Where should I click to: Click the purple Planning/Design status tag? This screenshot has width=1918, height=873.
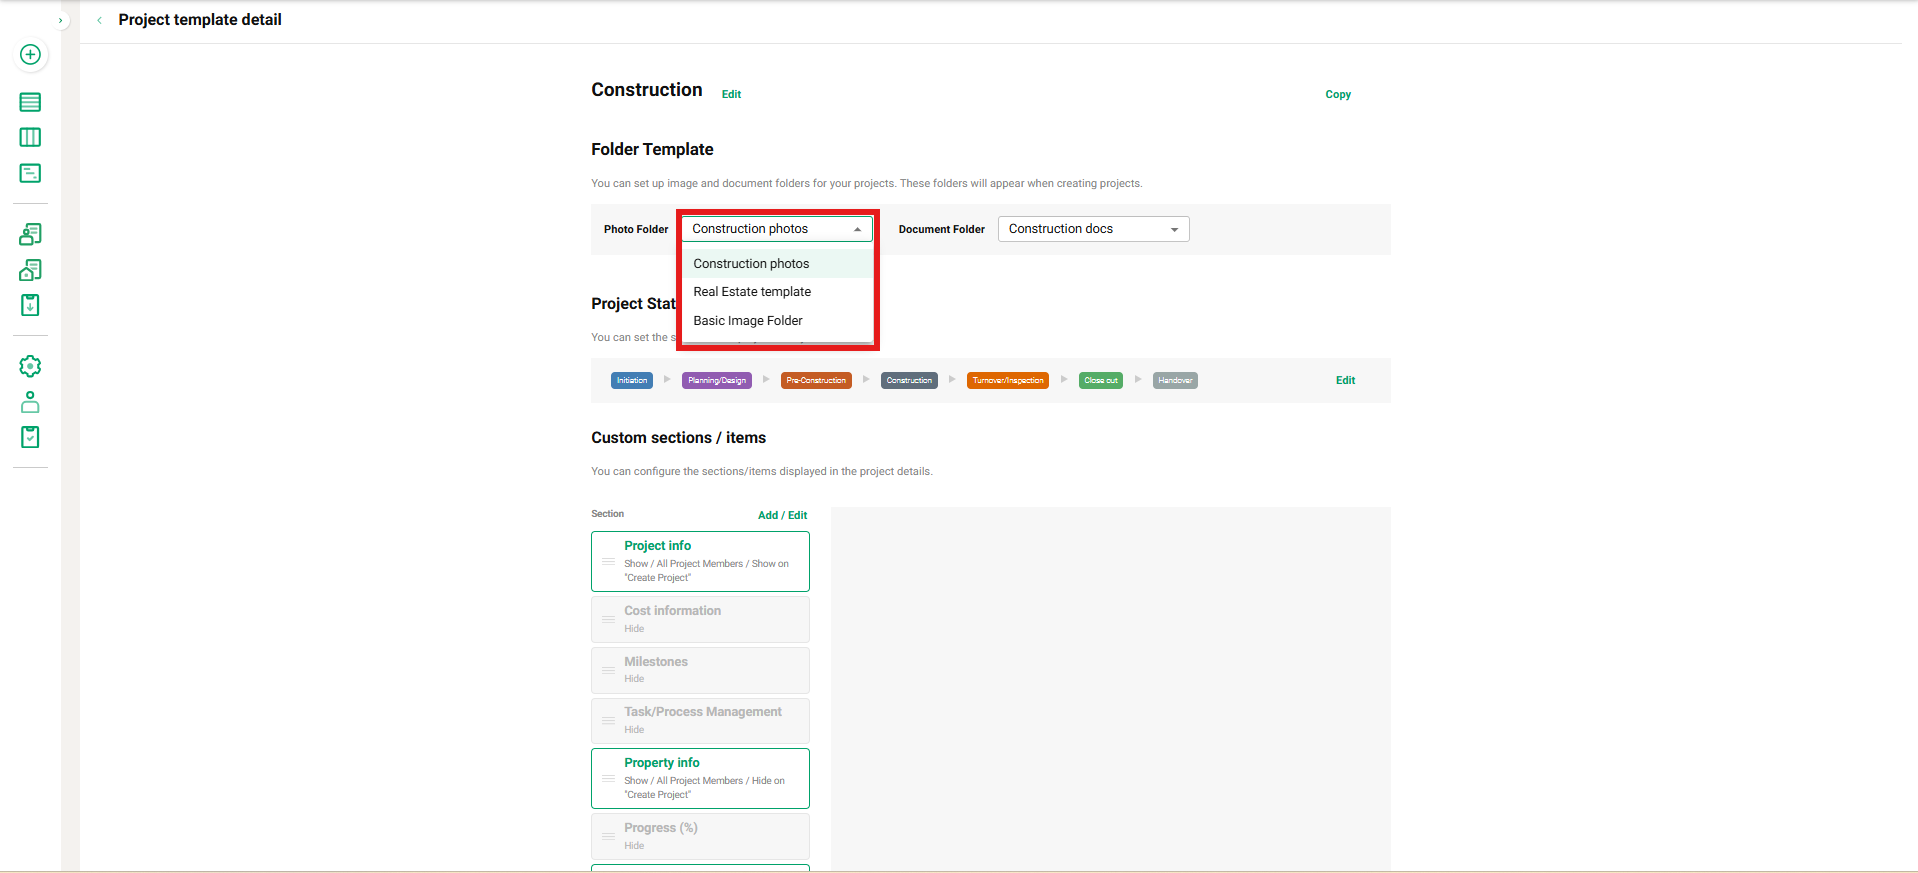pos(717,381)
